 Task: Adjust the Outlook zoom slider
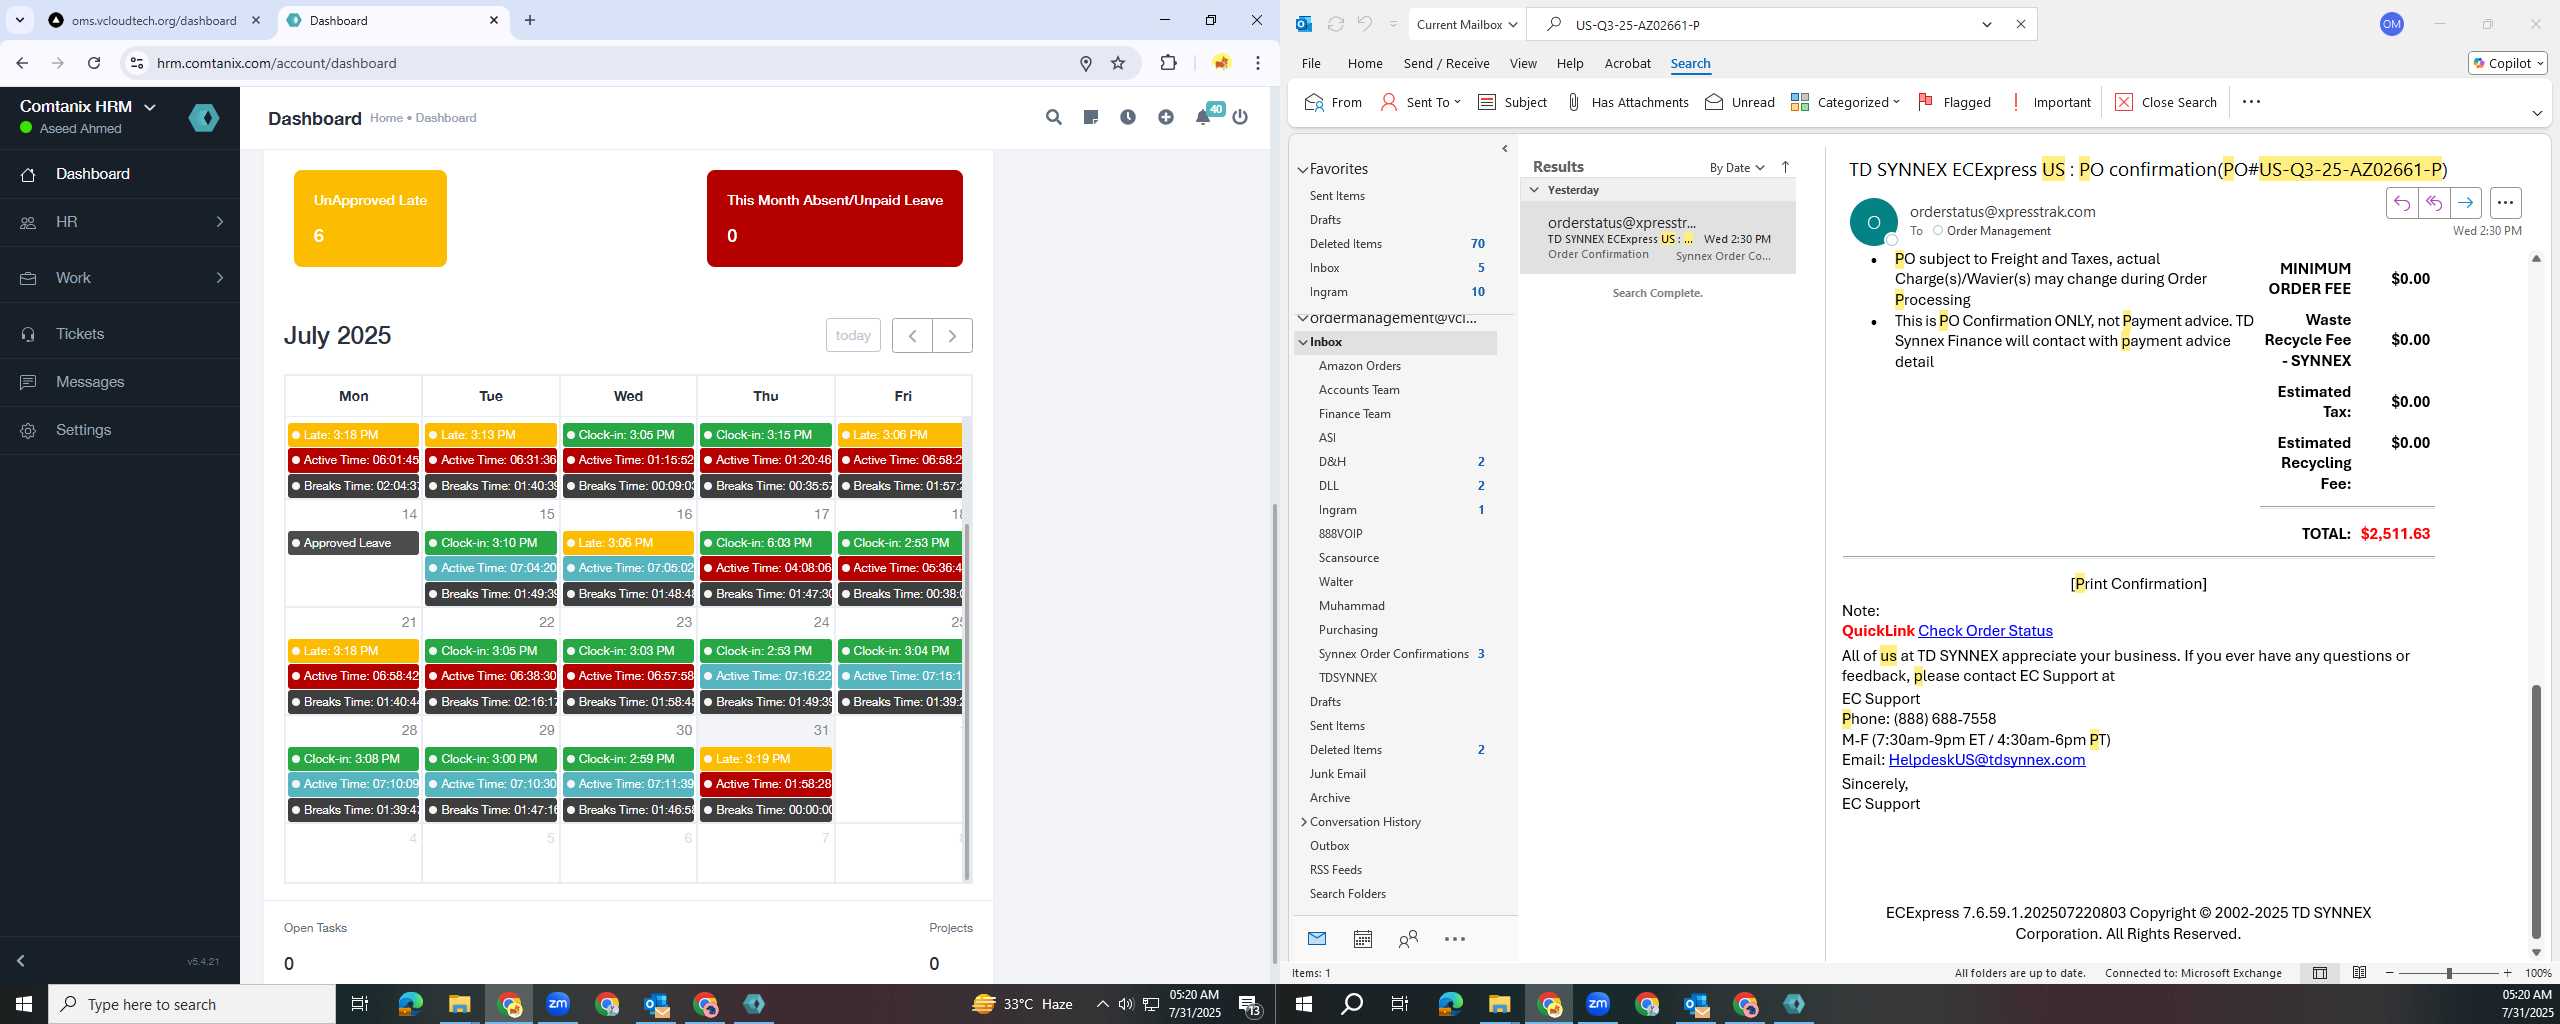pos(2449,973)
